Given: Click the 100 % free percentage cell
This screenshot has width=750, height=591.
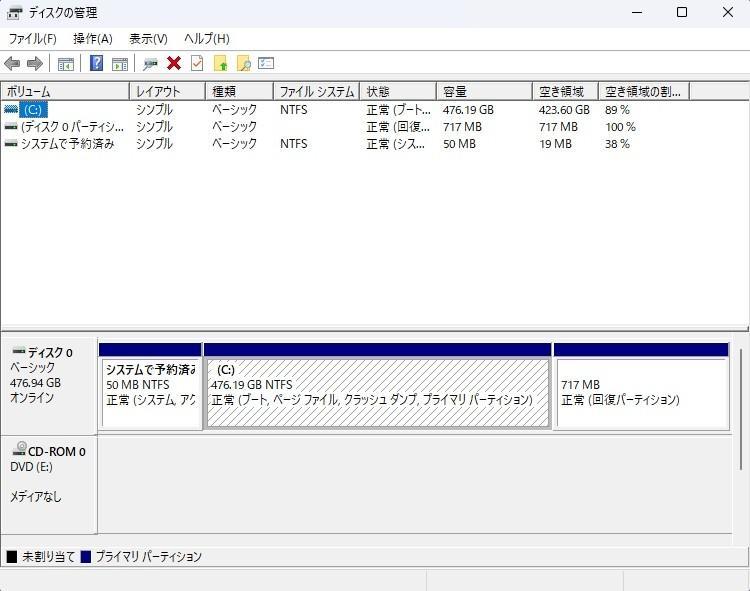Looking at the screenshot, I should (620, 127).
